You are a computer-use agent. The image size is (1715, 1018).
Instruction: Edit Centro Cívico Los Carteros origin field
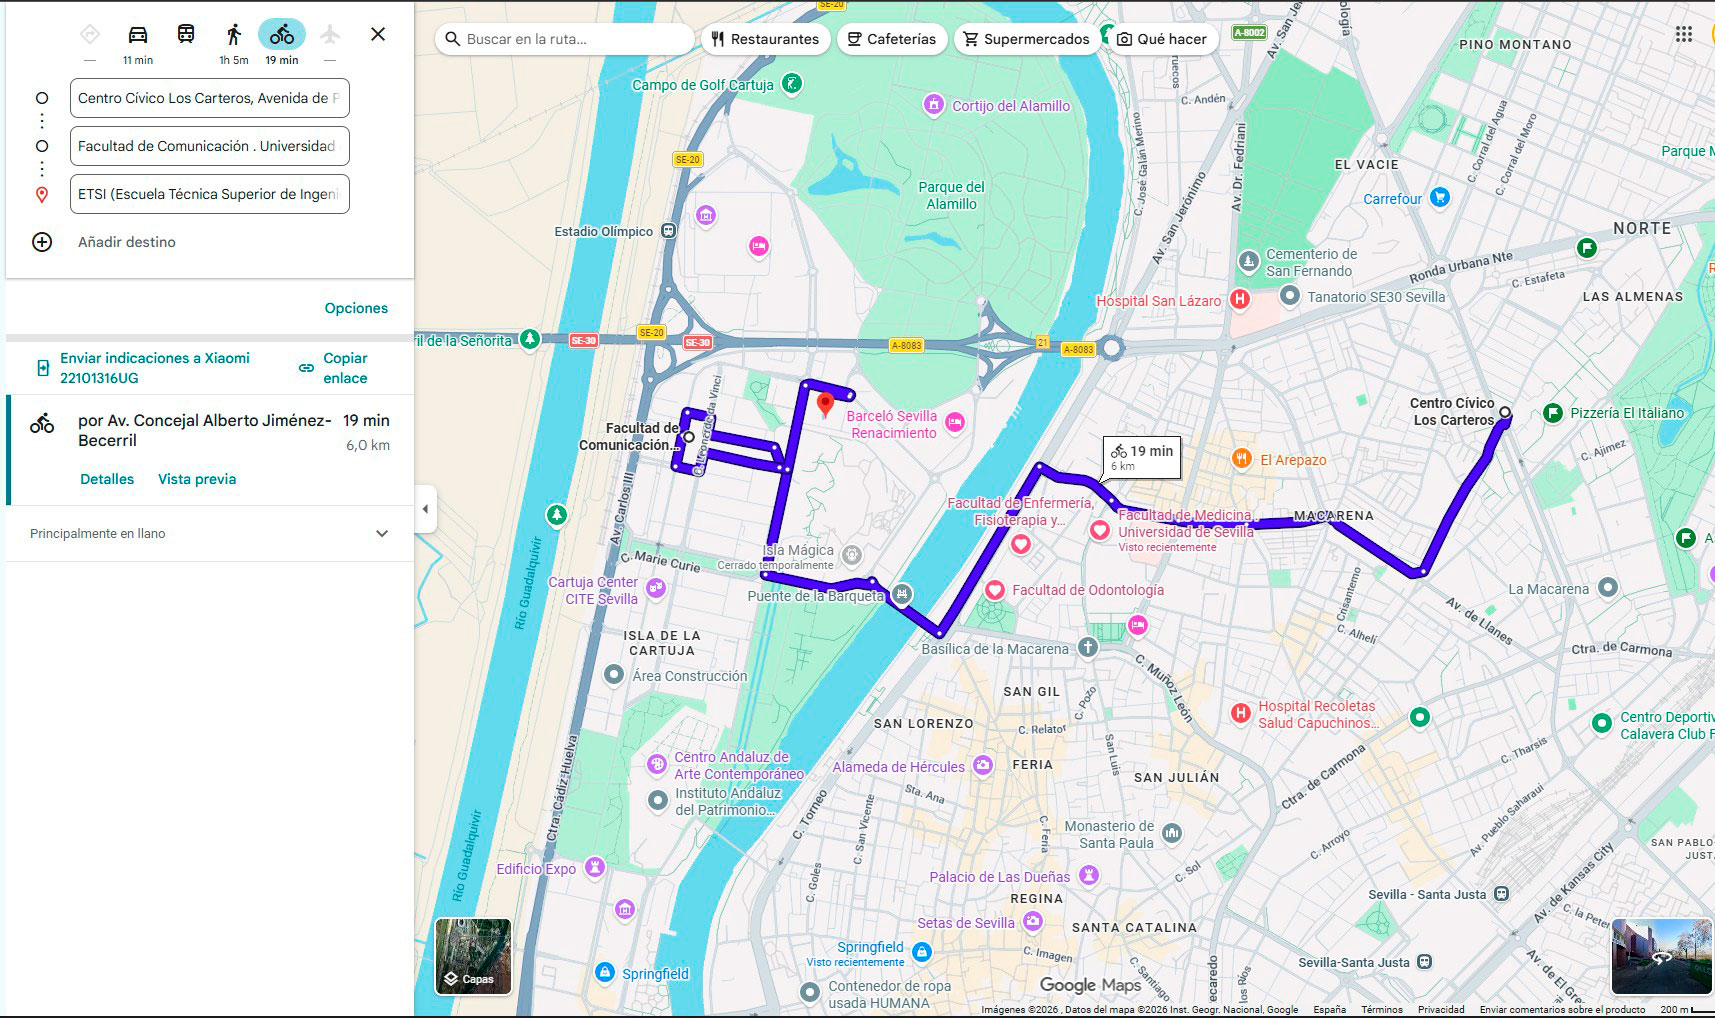210,98
